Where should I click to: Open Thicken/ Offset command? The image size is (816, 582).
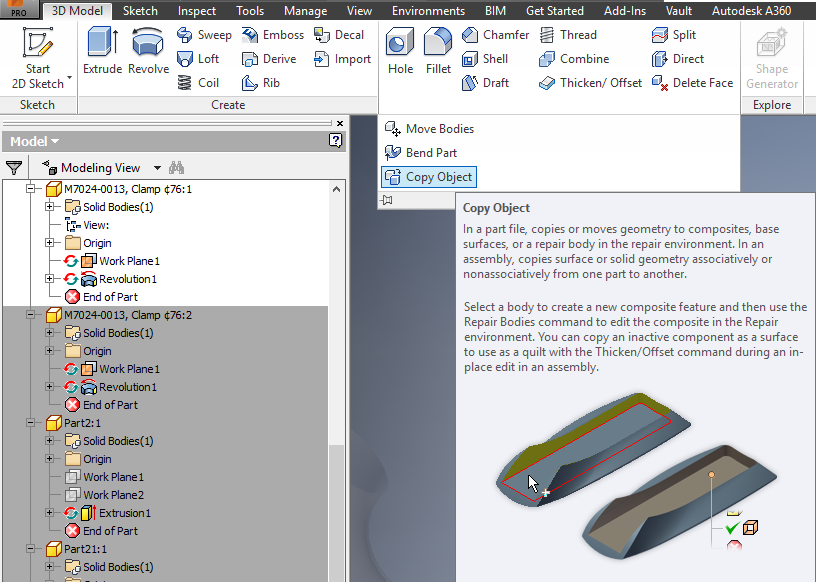click(x=590, y=83)
